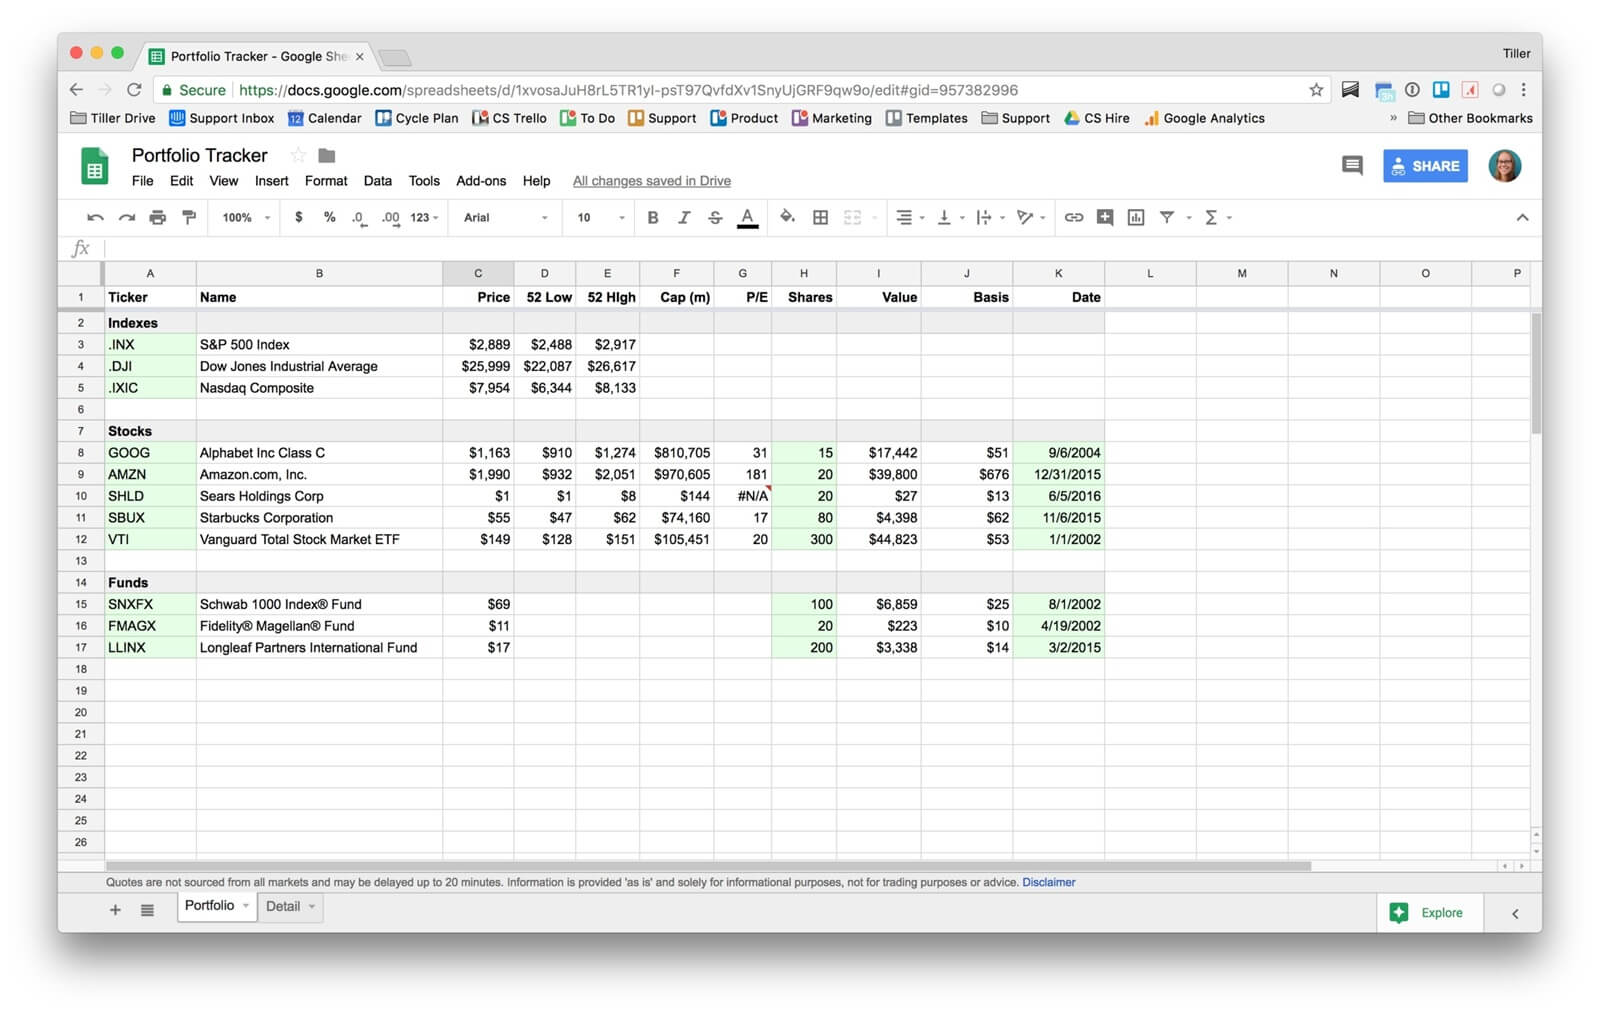Insert comment toolbar icon
The height and width of the screenshot is (1015, 1600).
click(x=1105, y=217)
